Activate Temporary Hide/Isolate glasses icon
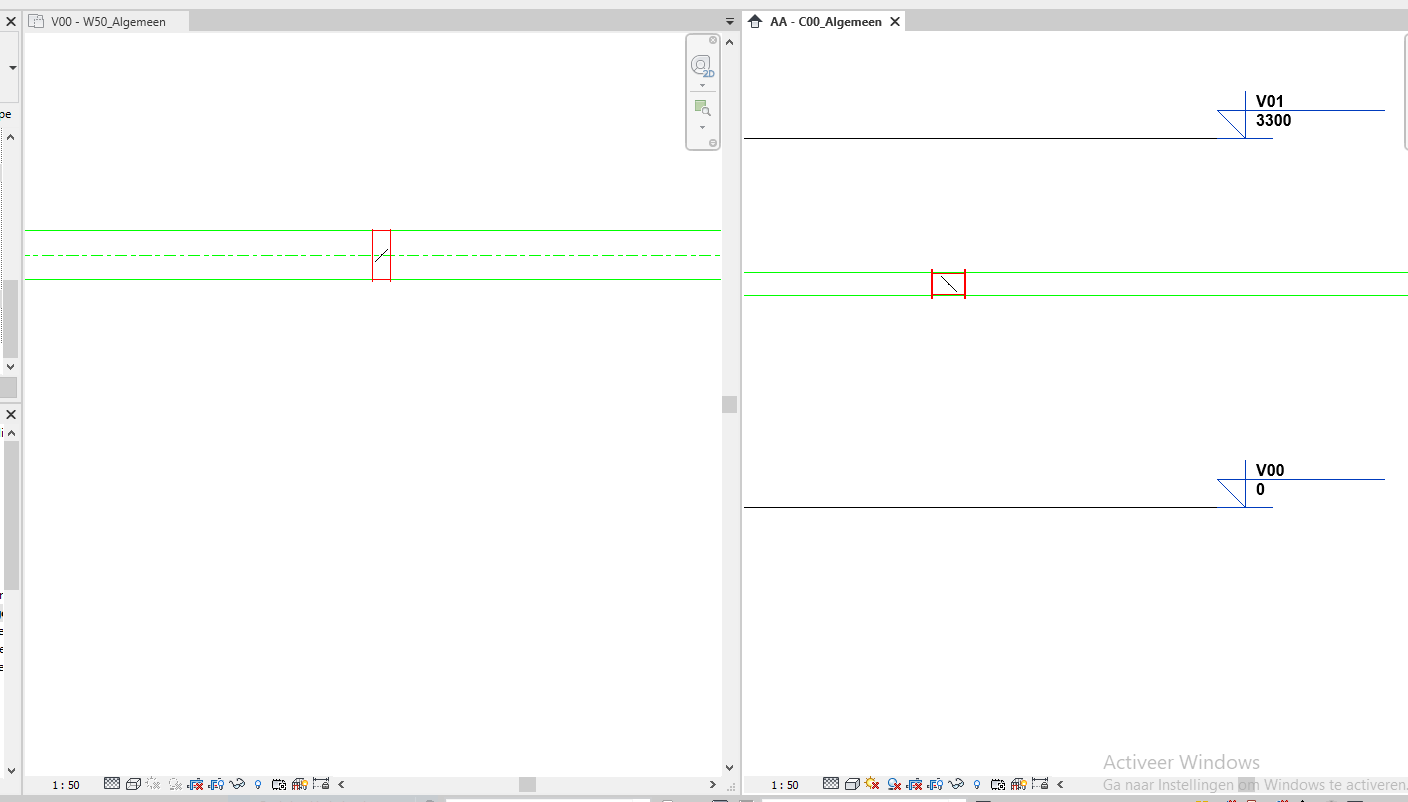This screenshot has width=1408, height=802. [x=238, y=784]
